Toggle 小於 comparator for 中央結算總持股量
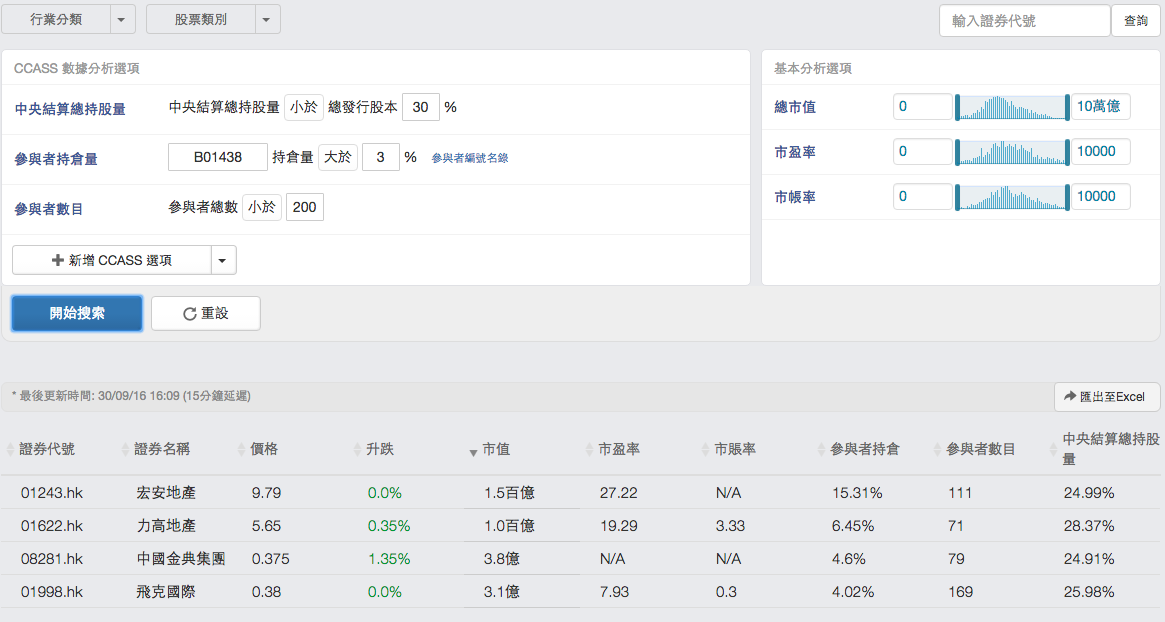 pos(304,107)
